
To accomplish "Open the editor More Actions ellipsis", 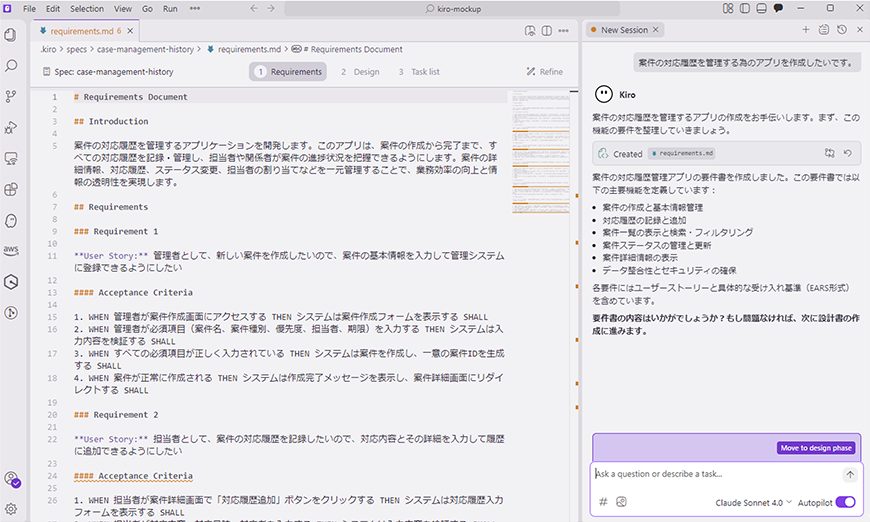I will [563, 31].
